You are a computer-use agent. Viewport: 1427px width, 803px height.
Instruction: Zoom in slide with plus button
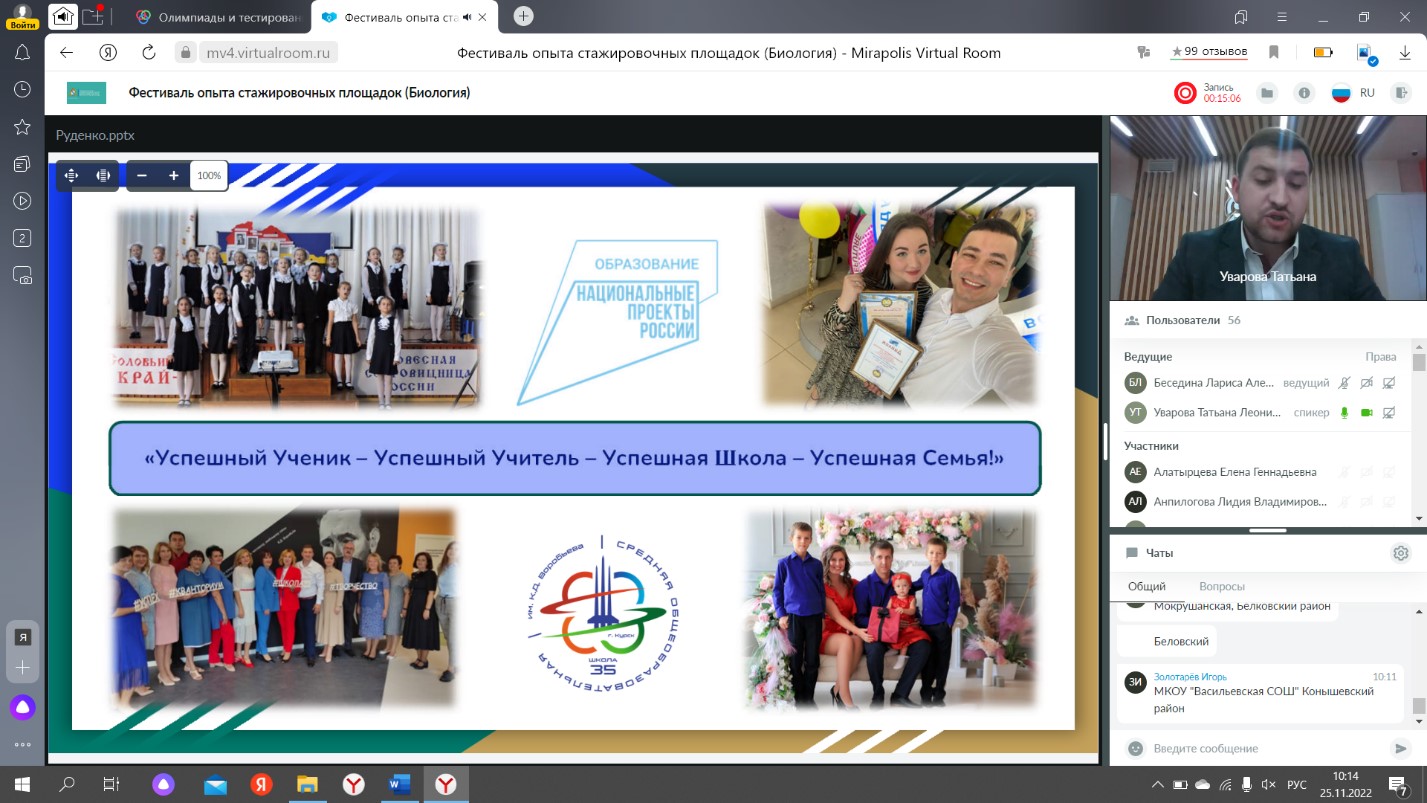point(173,175)
